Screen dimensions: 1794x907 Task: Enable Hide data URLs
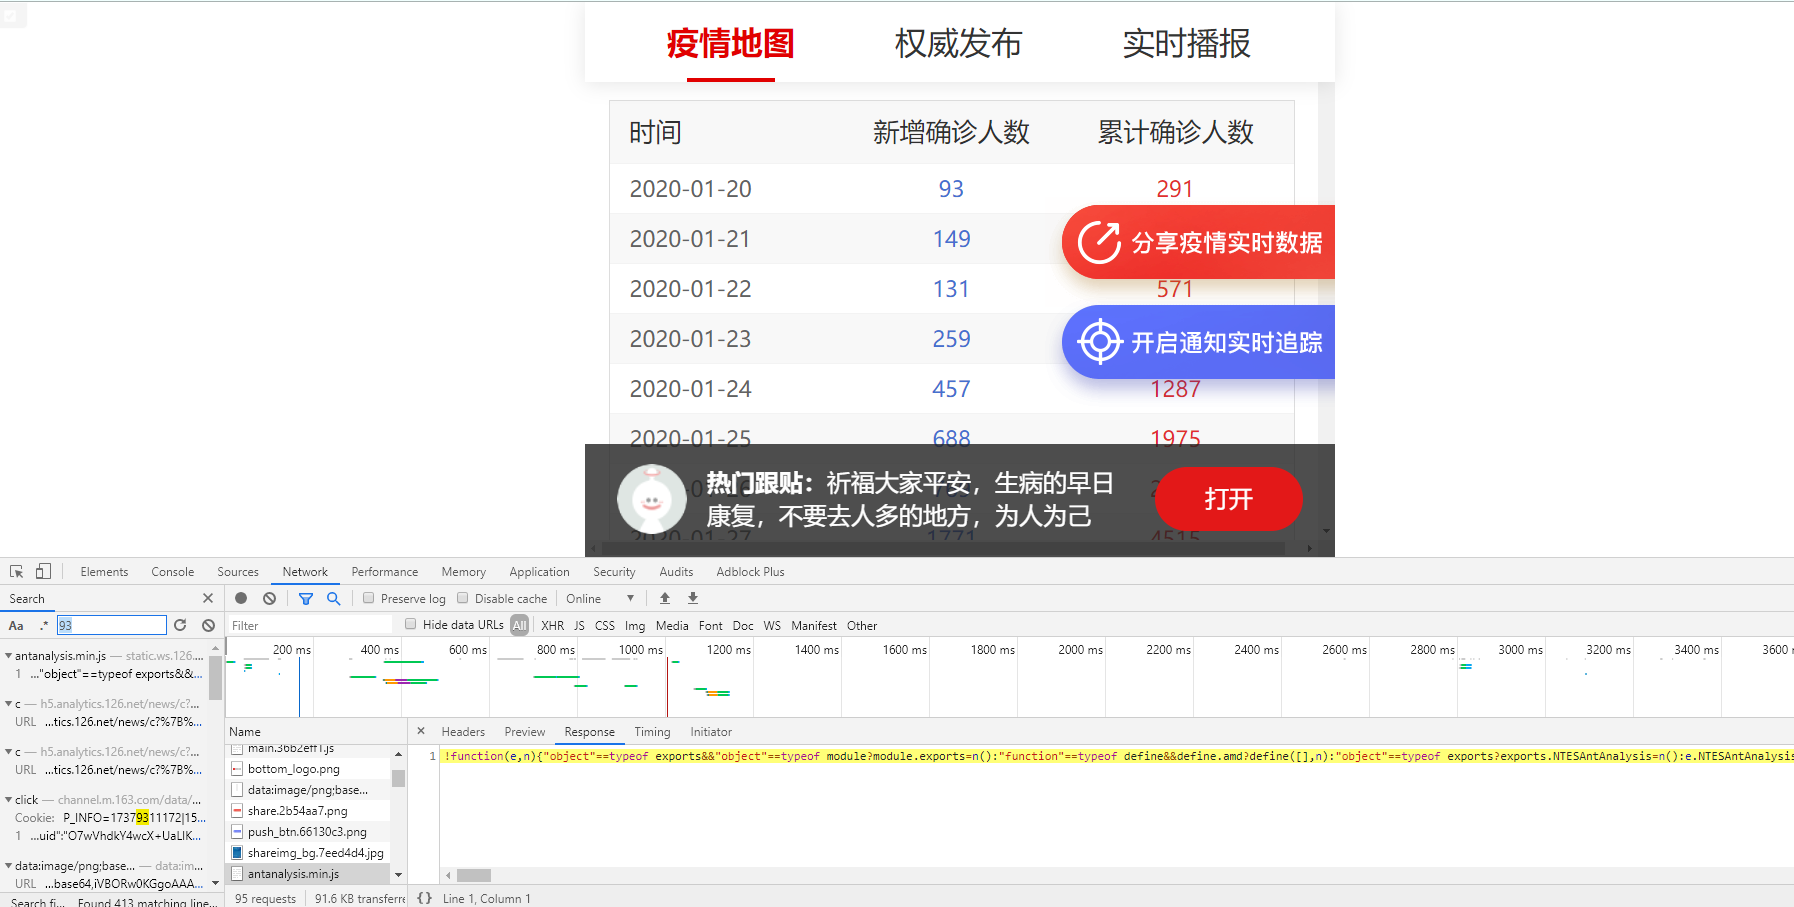(x=410, y=623)
